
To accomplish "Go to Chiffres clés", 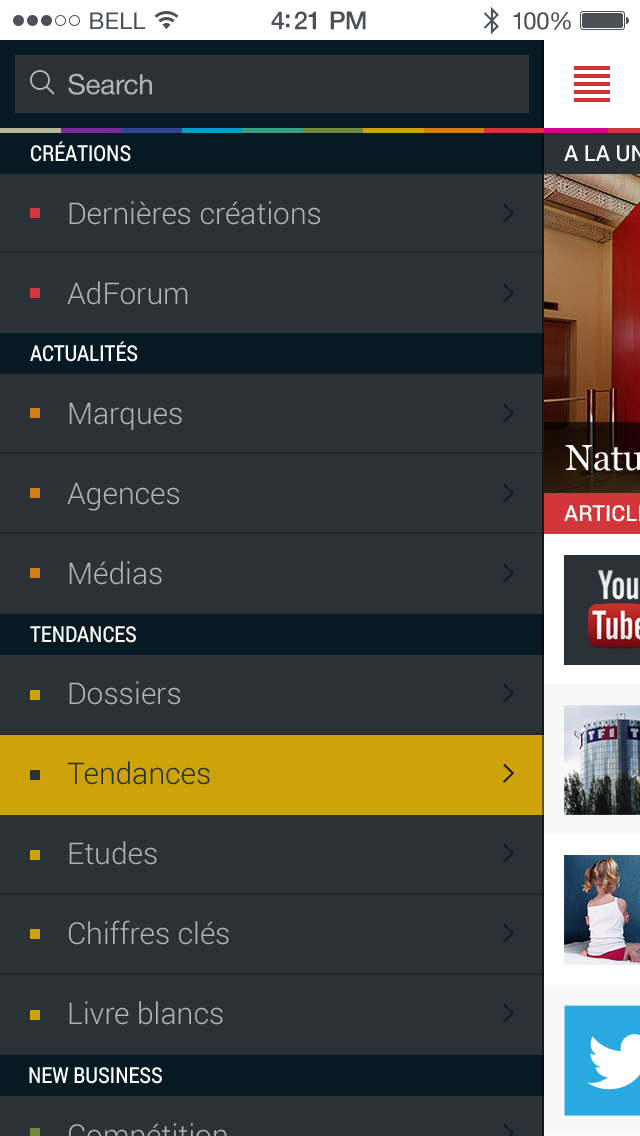I will coord(271,934).
